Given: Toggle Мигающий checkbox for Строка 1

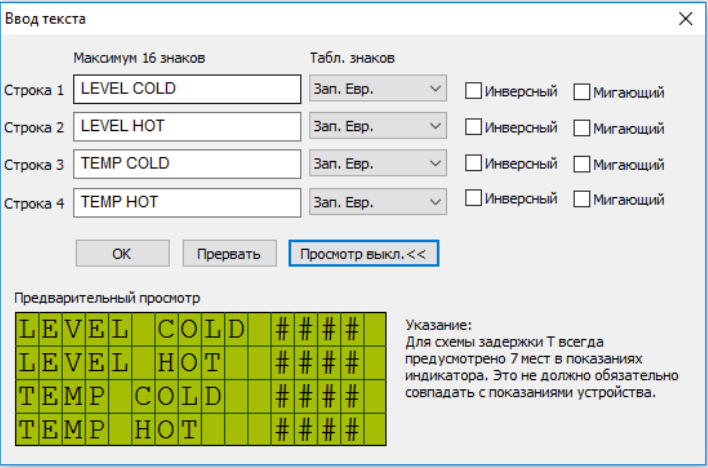Looking at the screenshot, I should [x=582, y=92].
